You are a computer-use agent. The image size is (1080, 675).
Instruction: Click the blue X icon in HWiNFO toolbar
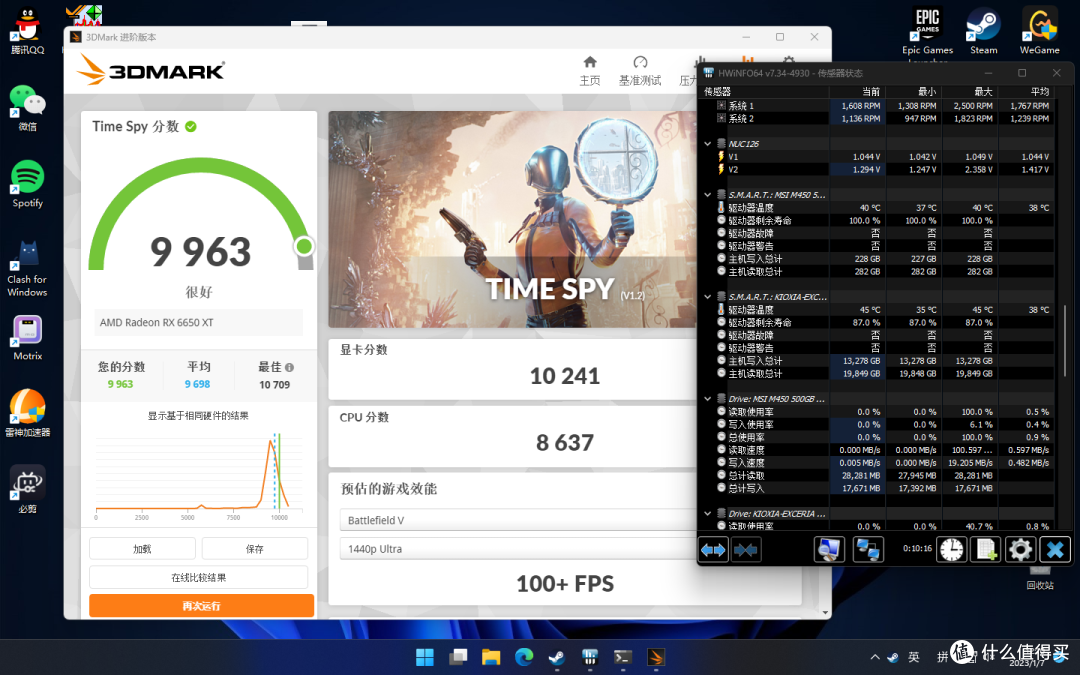[x=1055, y=550]
